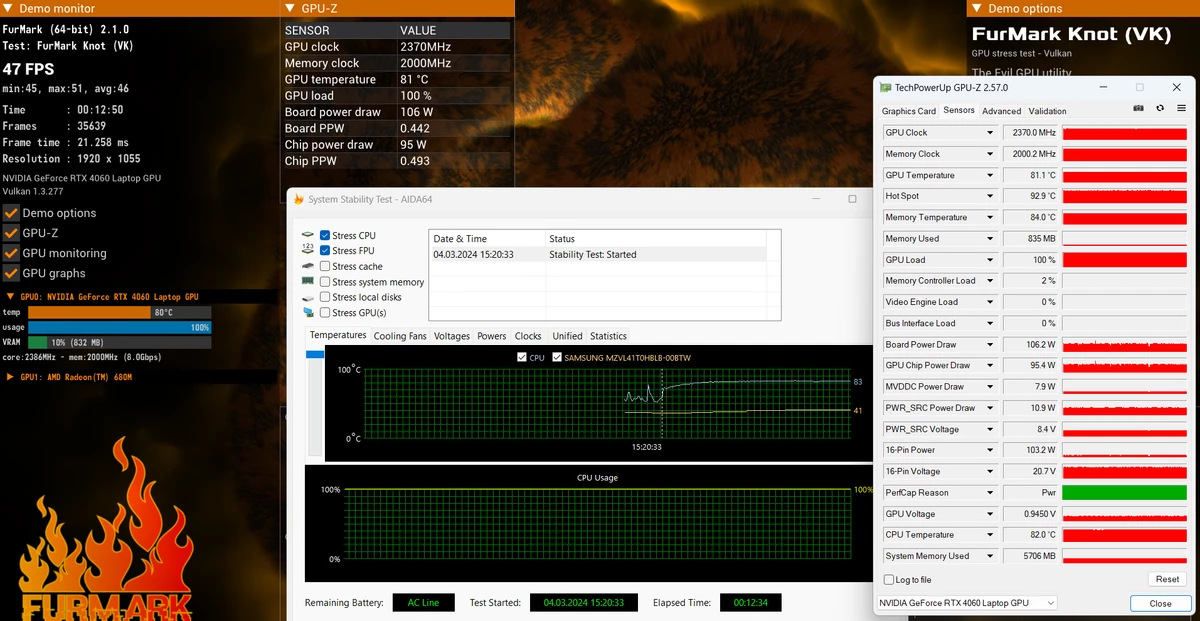Collapse the GPU0 NVIDIA GeForce RTX 4060 section
Image resolution: width=1200 pixels, height=621 pixels.
tap(10, 297)
